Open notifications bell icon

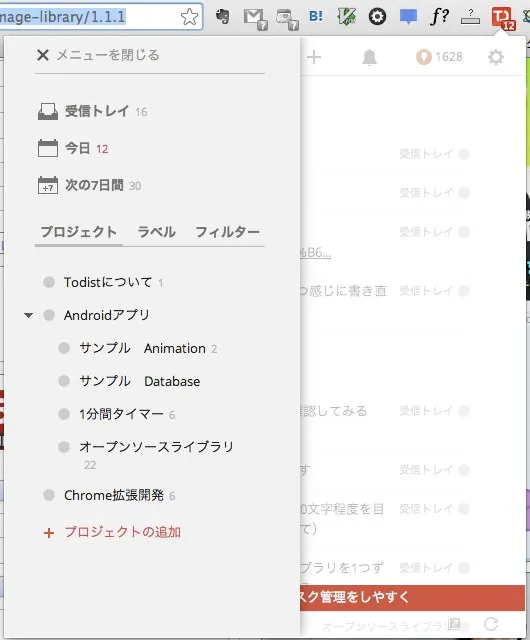tap(369, 57)
